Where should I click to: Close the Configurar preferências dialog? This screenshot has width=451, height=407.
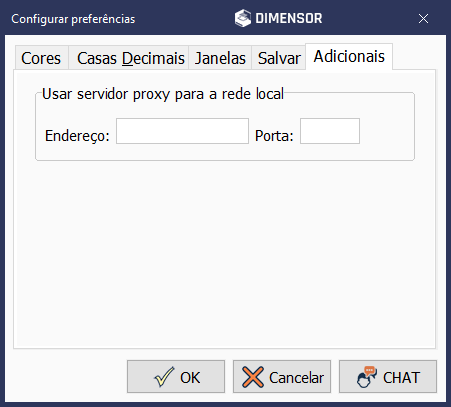click(x=423, y=19)
